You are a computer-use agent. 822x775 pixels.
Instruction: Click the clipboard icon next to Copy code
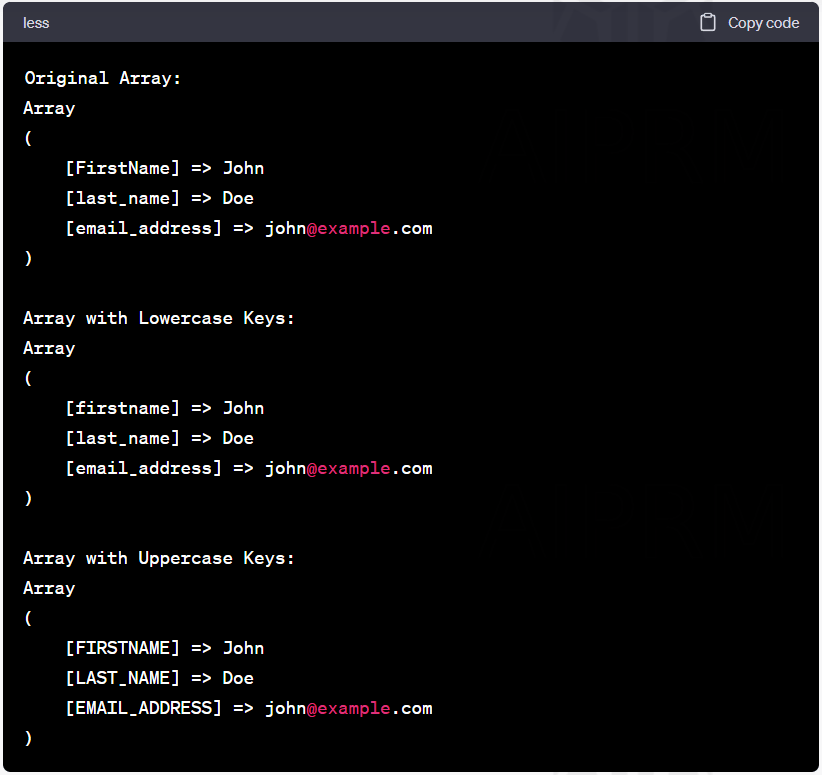pos(710,22)
